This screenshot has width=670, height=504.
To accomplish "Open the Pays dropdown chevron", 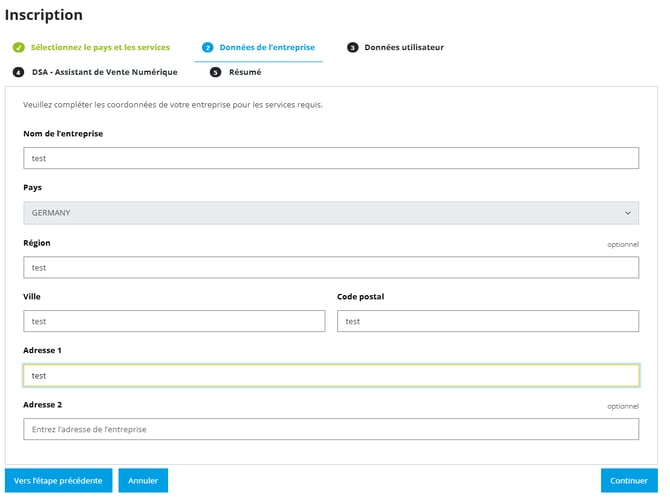I will tap(628, 213).
